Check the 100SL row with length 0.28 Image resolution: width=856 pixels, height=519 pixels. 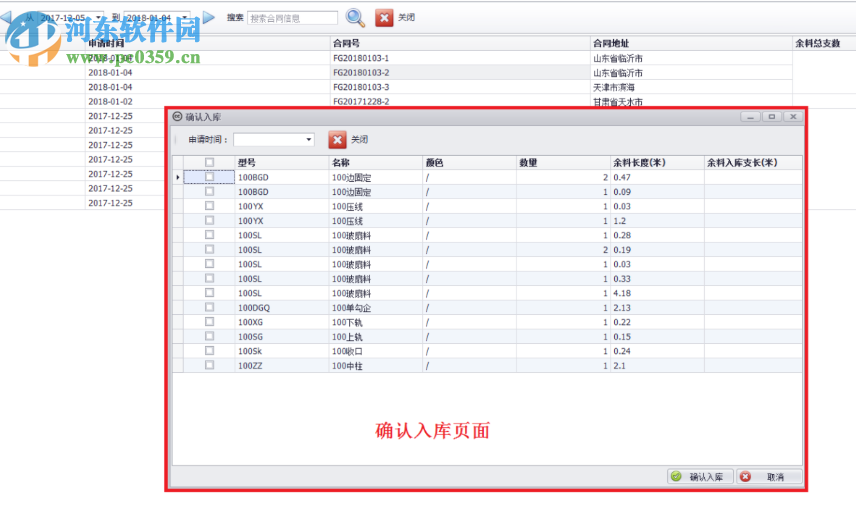coord(209,235)
